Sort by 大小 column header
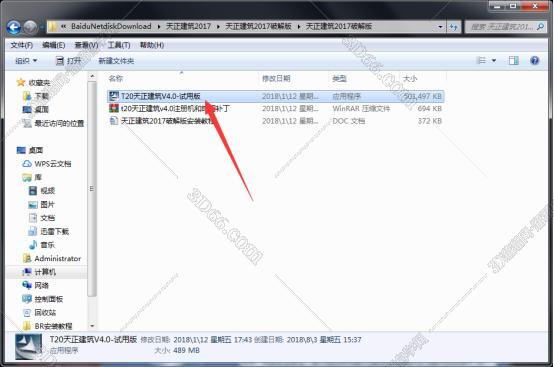This screenshot has width=554, height=367. click(410, 78)
